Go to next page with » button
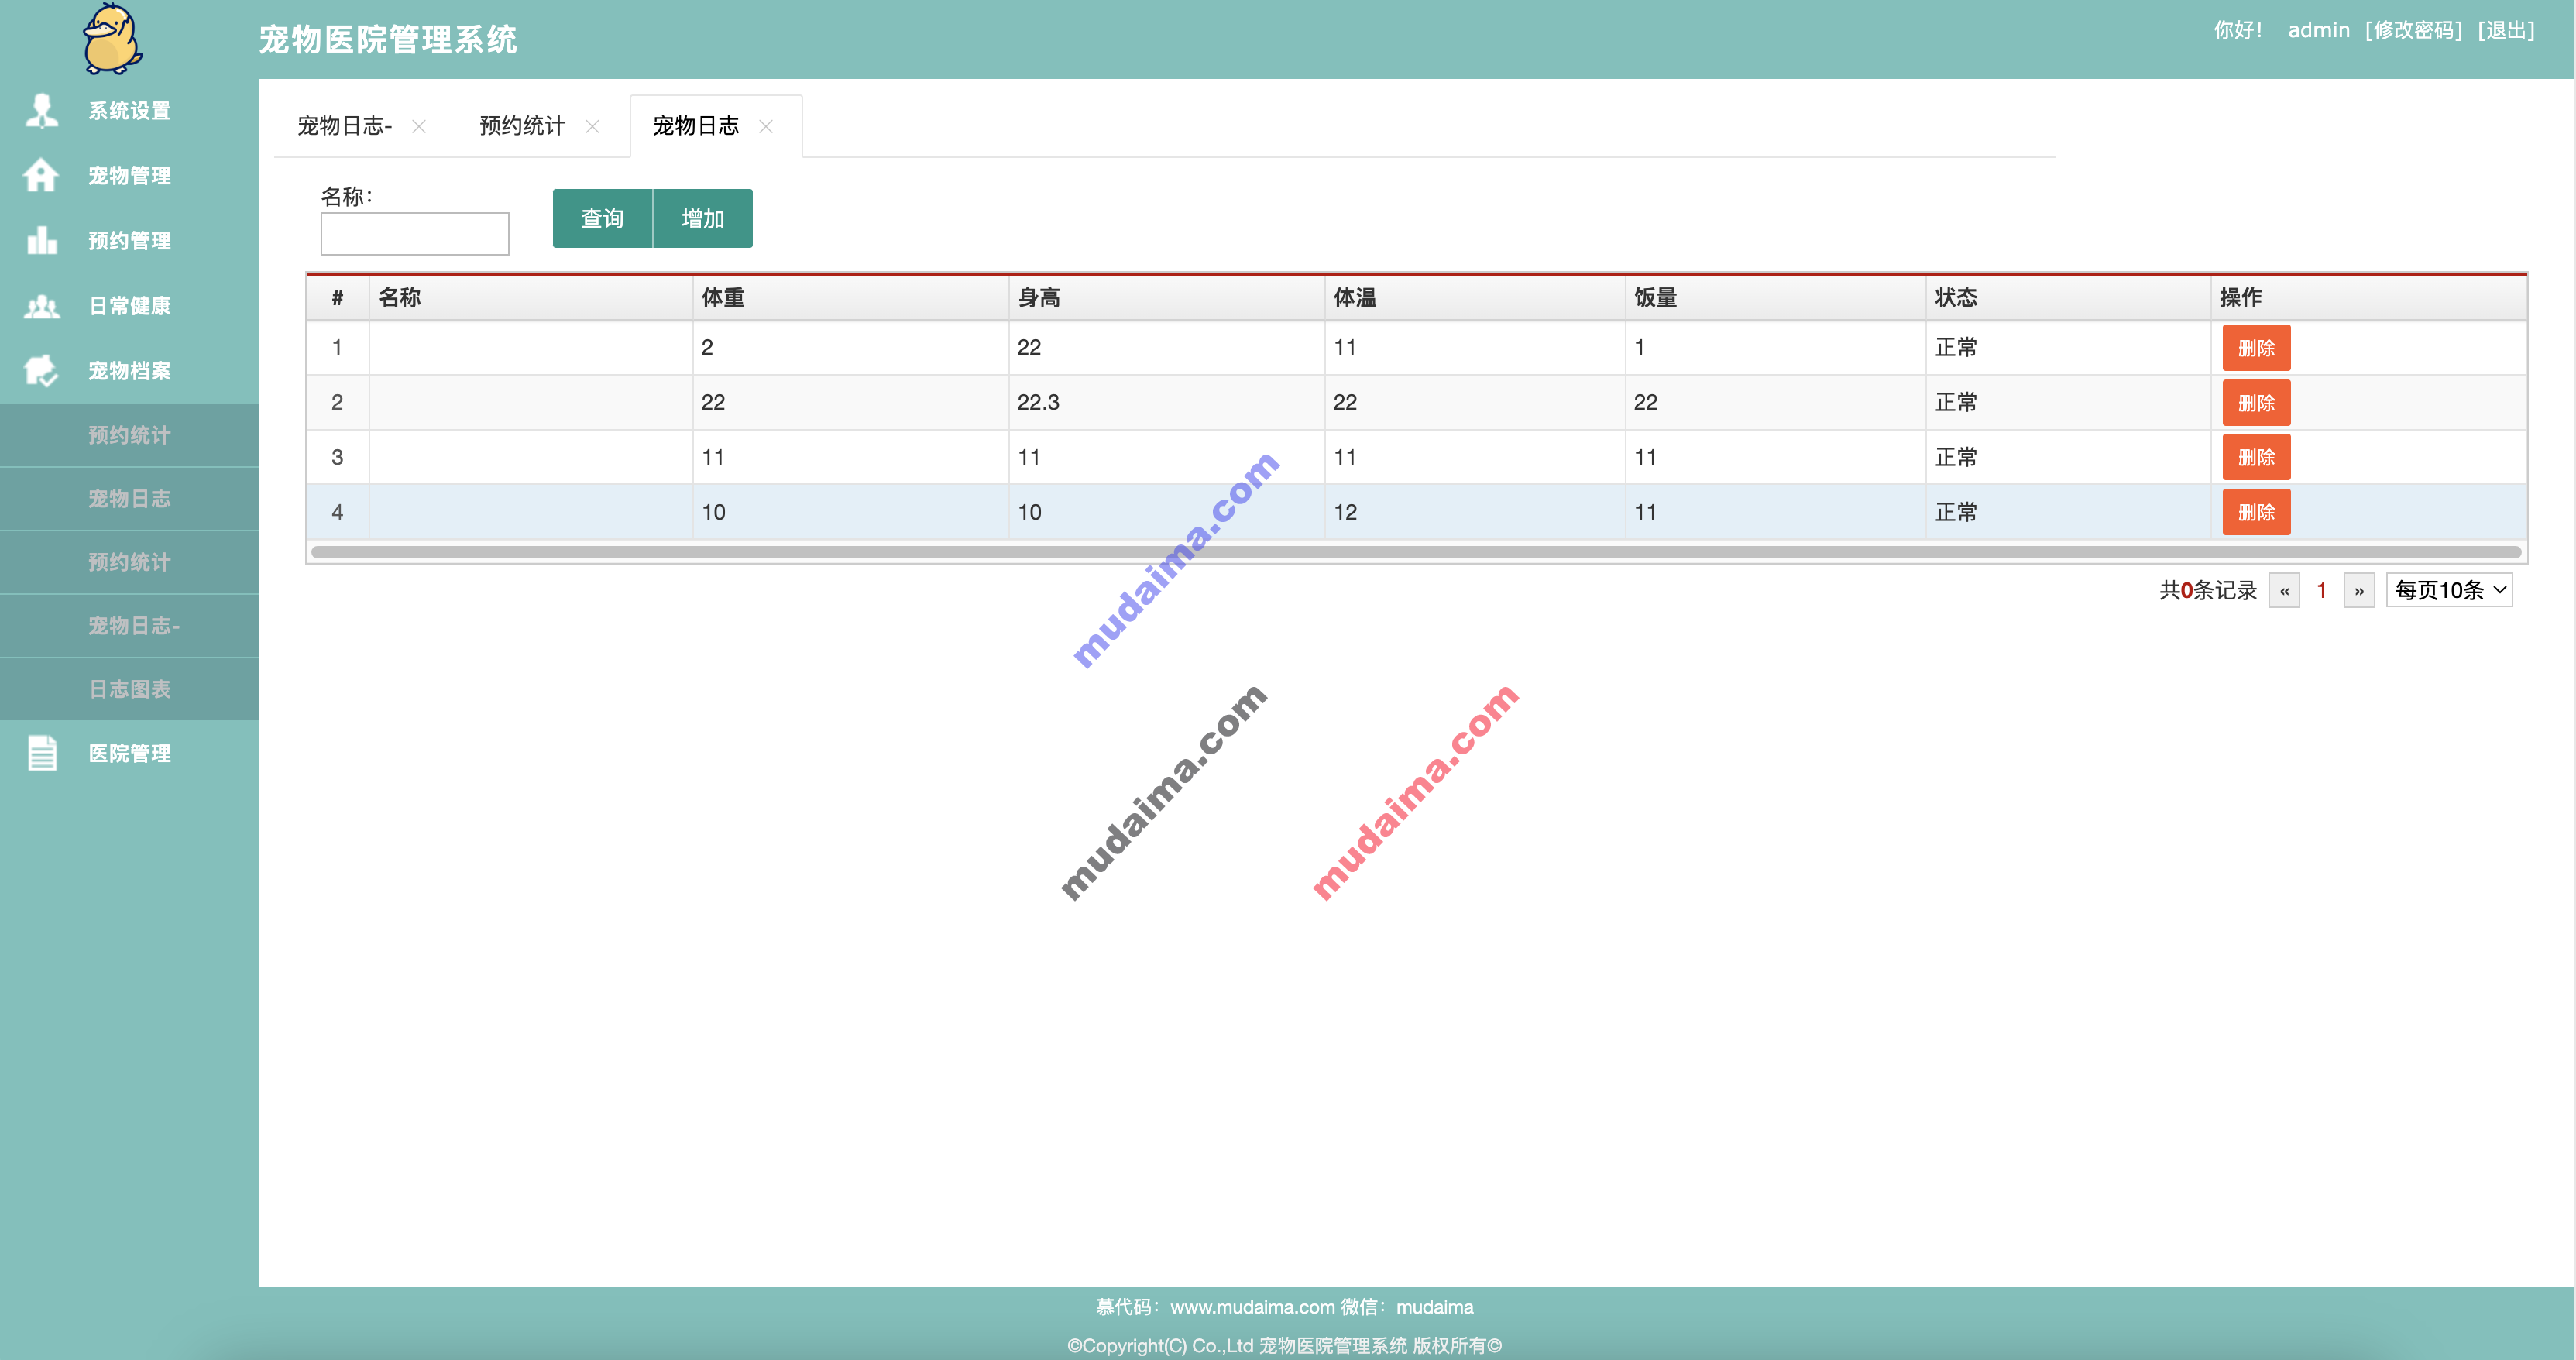 pyautogui.click(x=2359, y=590)
